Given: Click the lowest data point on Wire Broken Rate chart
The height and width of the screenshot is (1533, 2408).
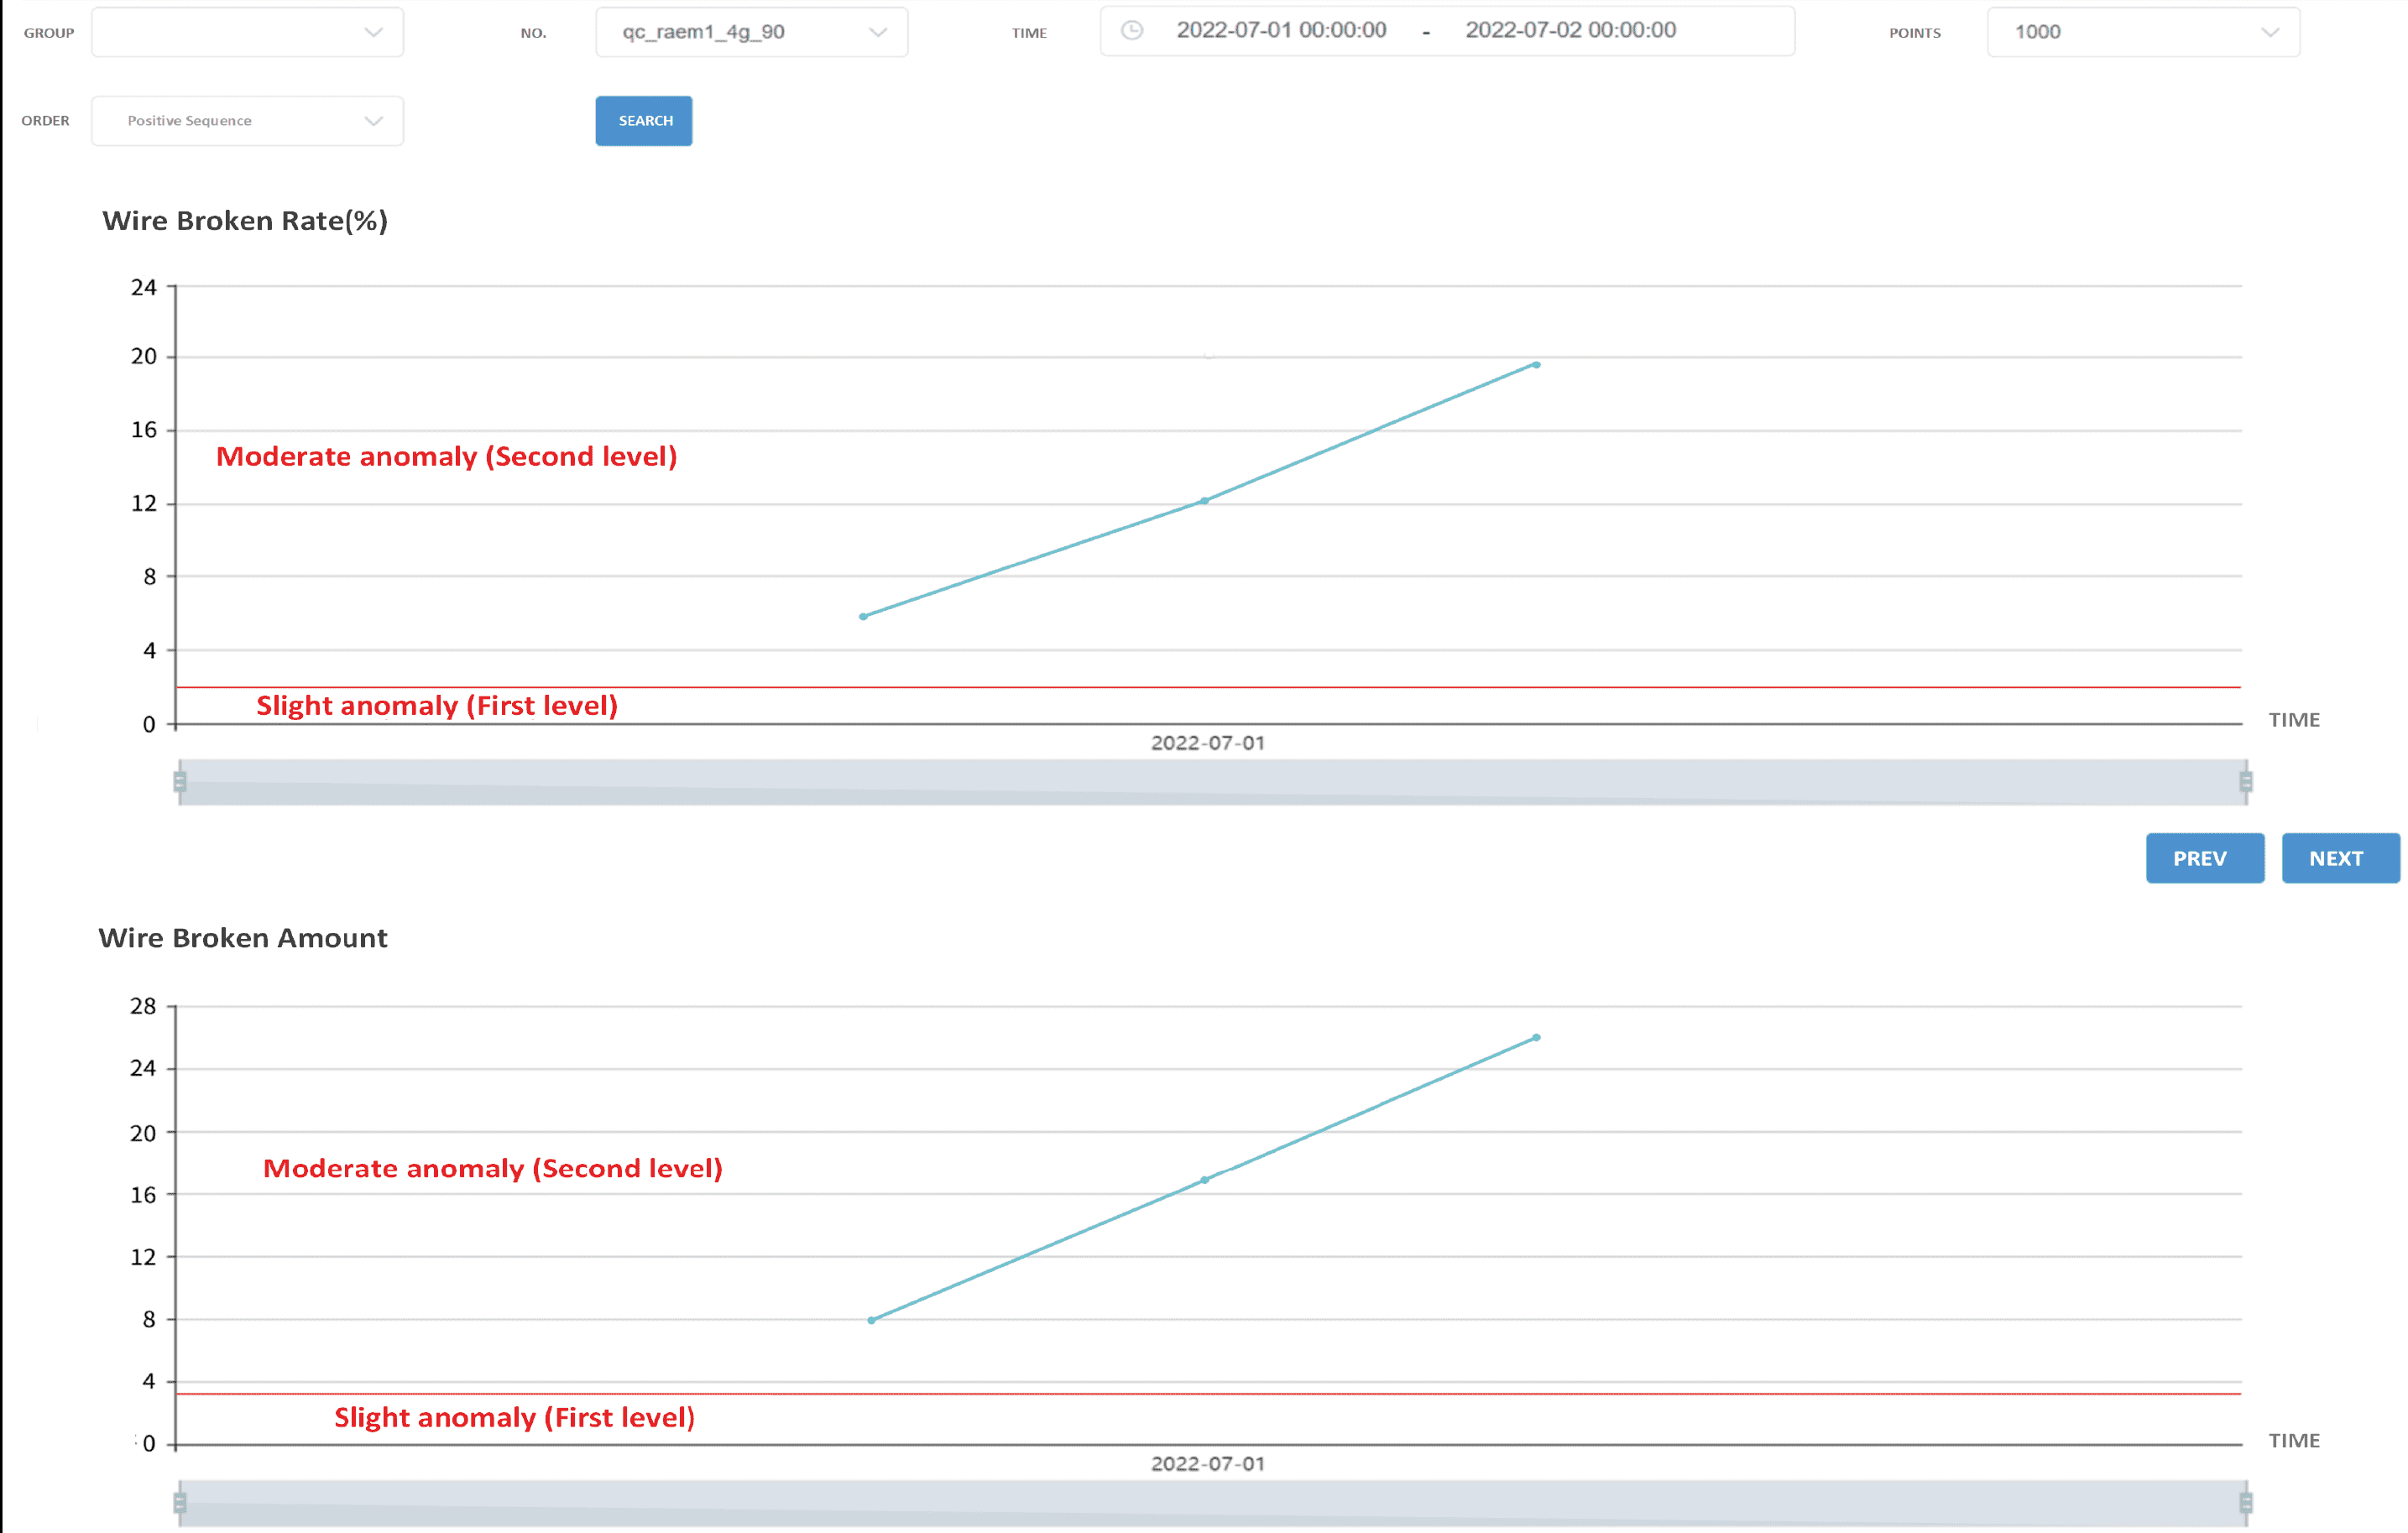Looking at the screenshot, I should 863,616.
